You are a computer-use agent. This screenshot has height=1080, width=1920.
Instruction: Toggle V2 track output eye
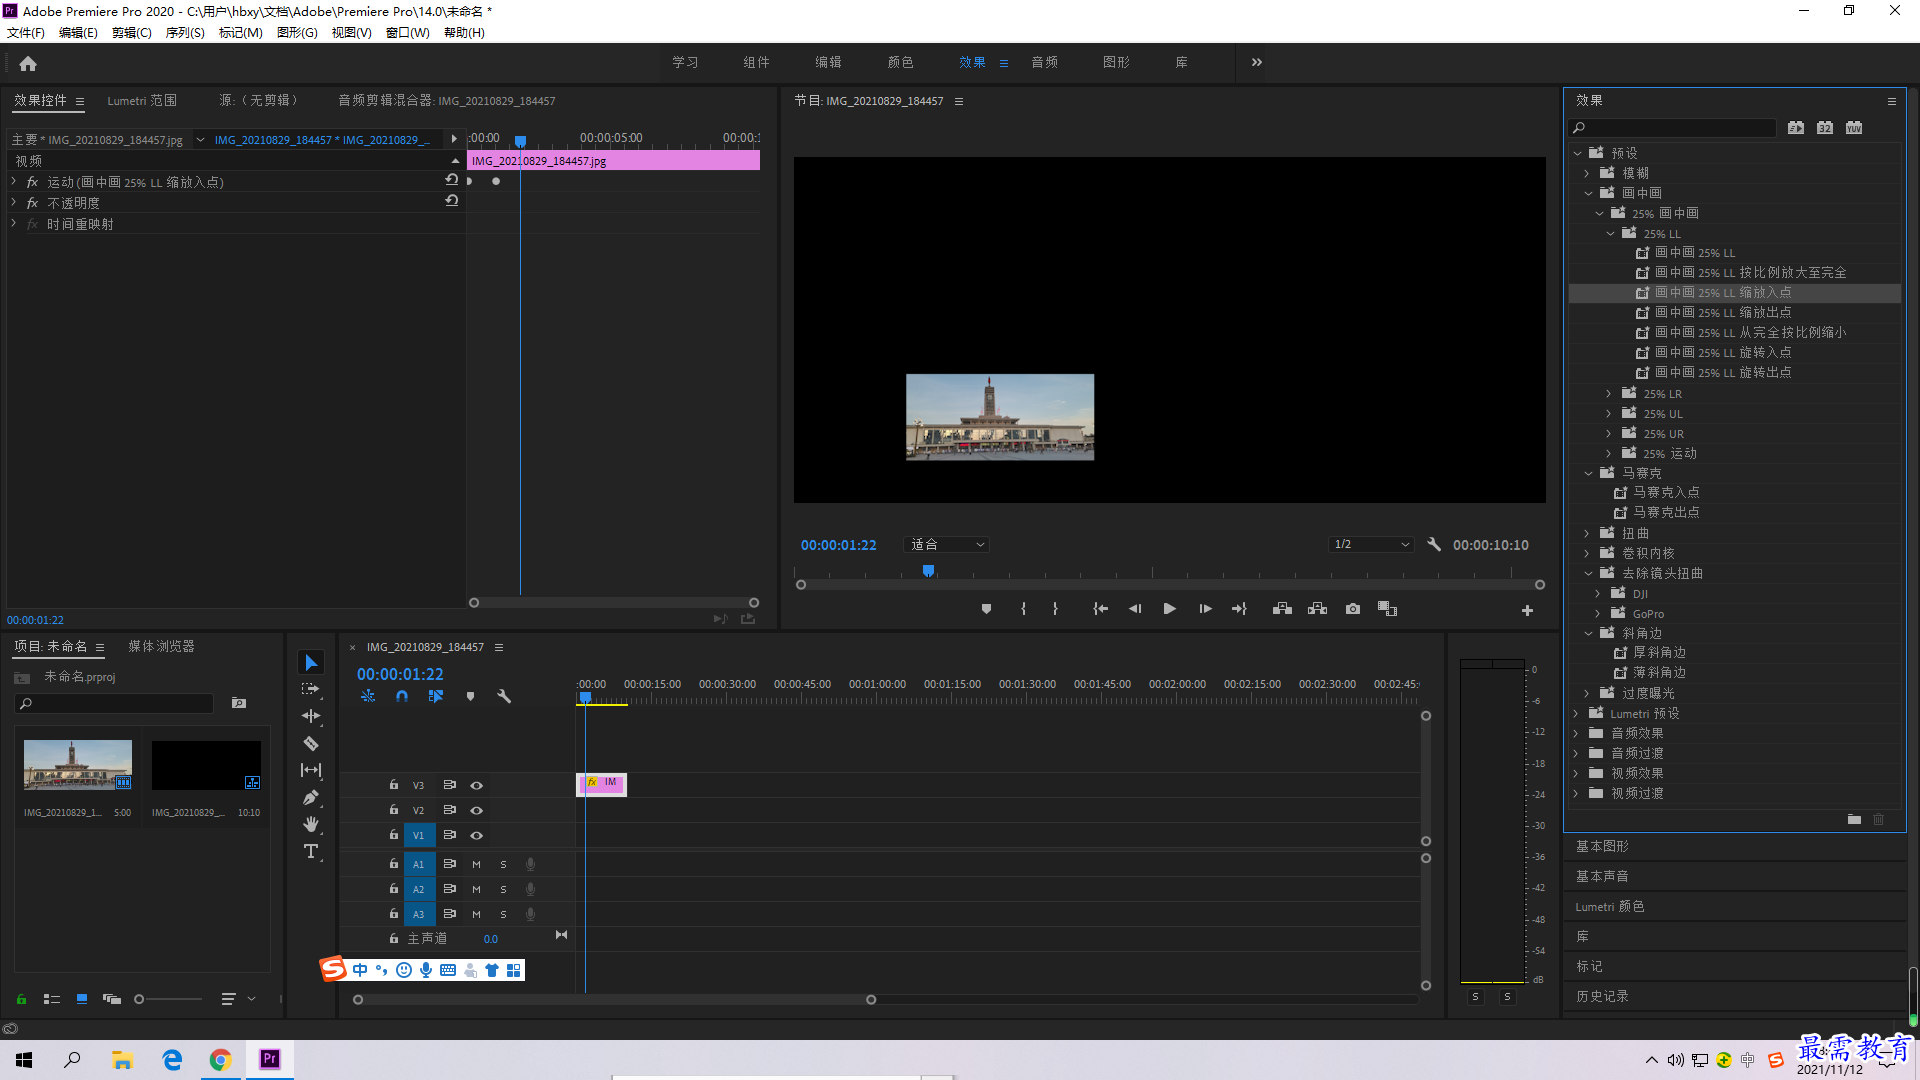click(x=476, y=810)
